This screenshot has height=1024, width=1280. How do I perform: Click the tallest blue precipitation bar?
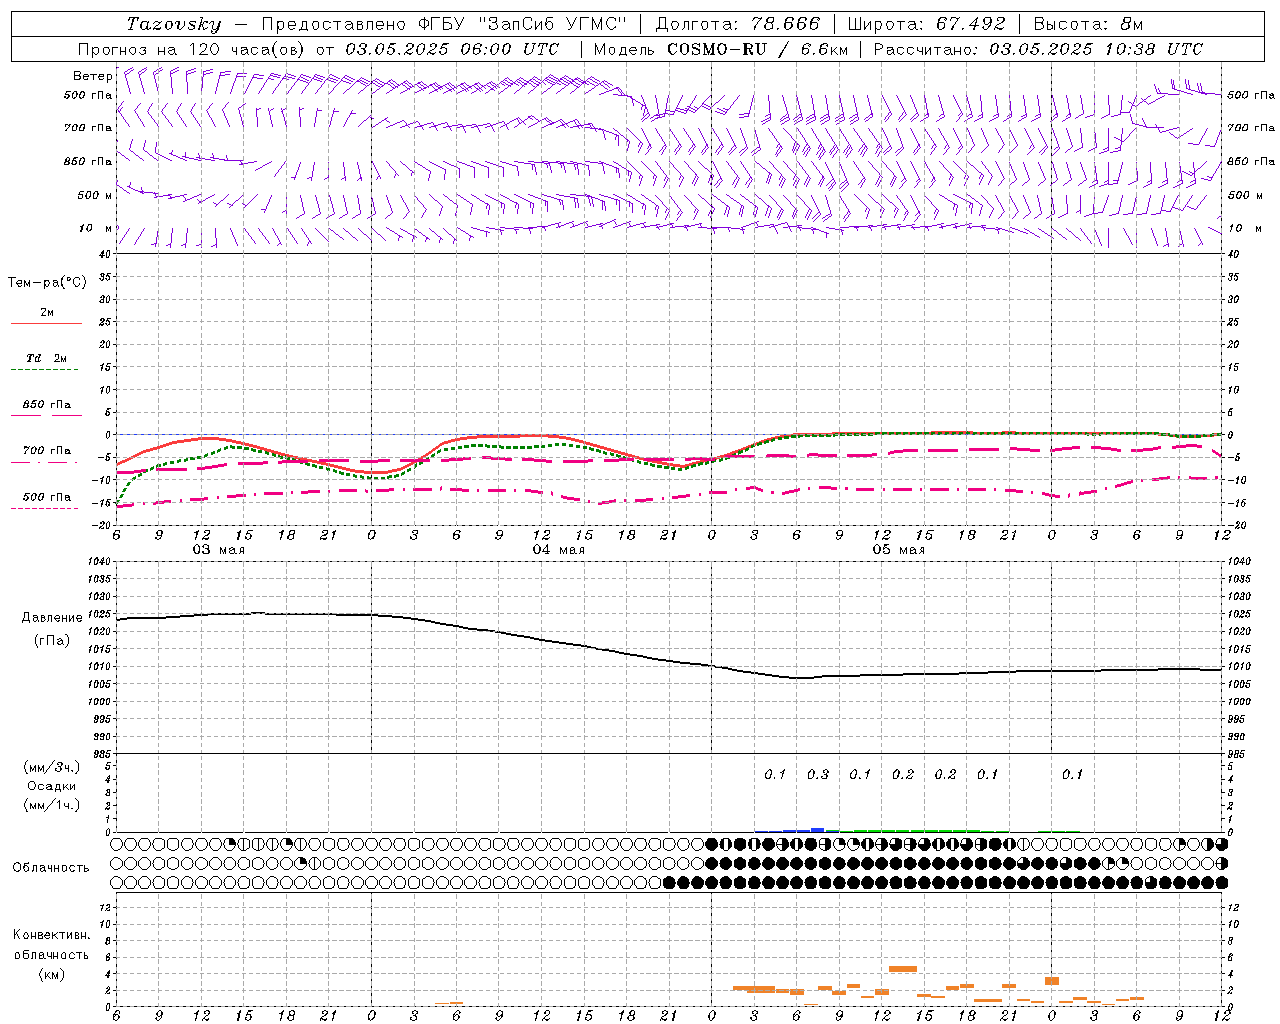point(818,829)
